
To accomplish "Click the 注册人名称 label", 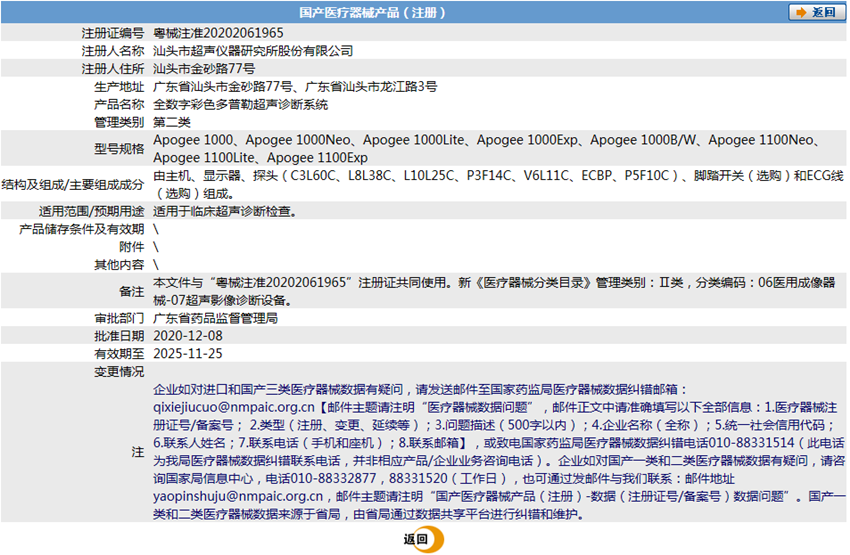I will click(113, 51).
